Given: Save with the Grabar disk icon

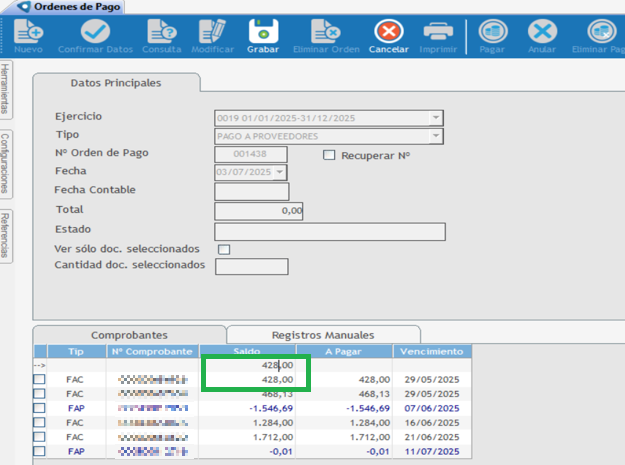Looking at the screenshot, I should 263,34.
